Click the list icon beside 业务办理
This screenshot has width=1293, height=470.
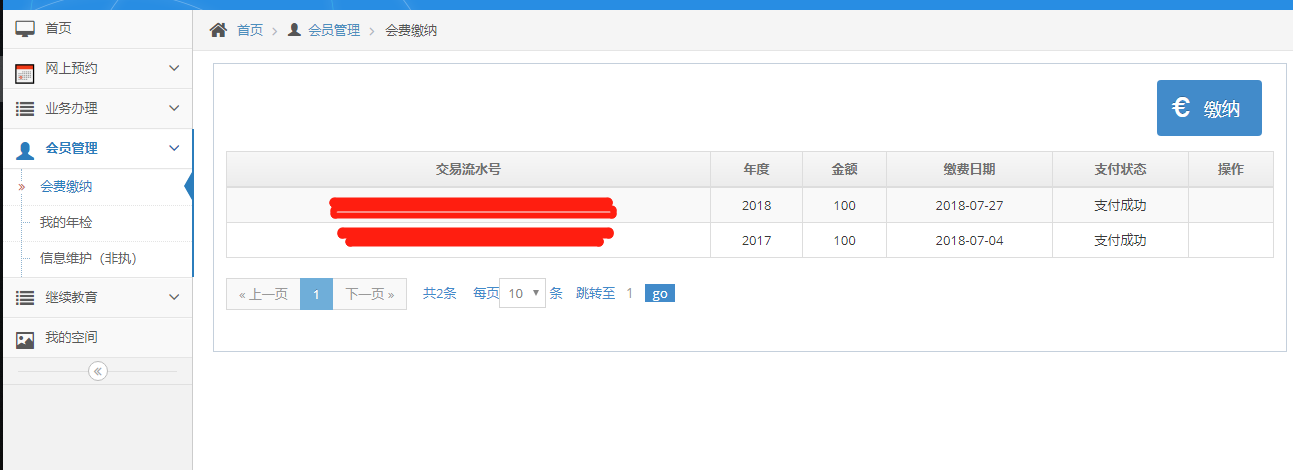click(x=25, y=109)
